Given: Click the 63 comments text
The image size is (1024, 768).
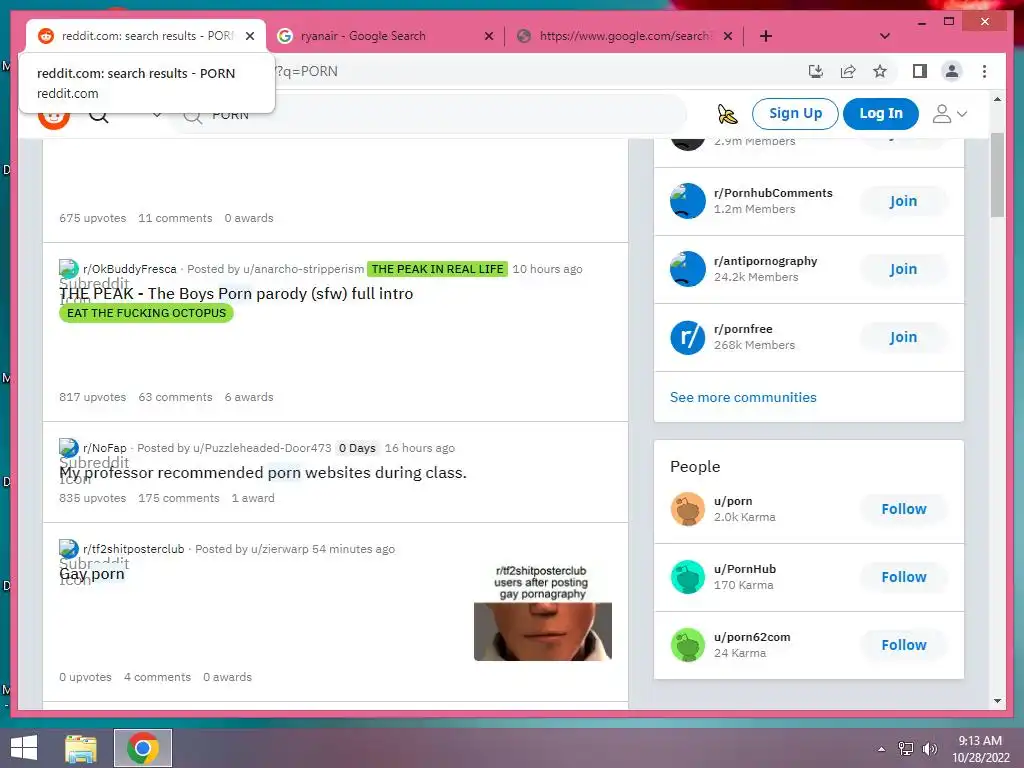Looking at the screenshot, I should pyautogui.click(x=175, y=397).
